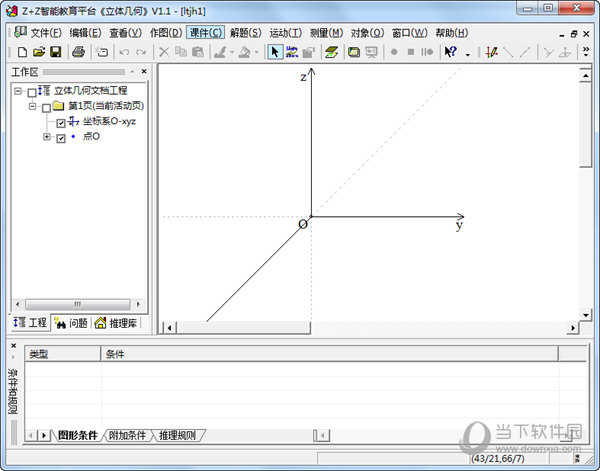Close the 工作区 panel

point(144,71)
